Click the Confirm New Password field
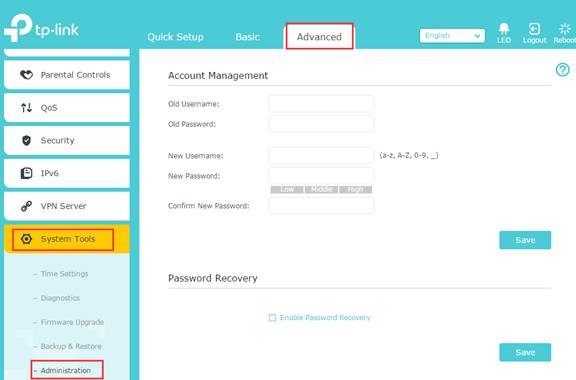Screen dimensions: 576x380 pos(321,206)
